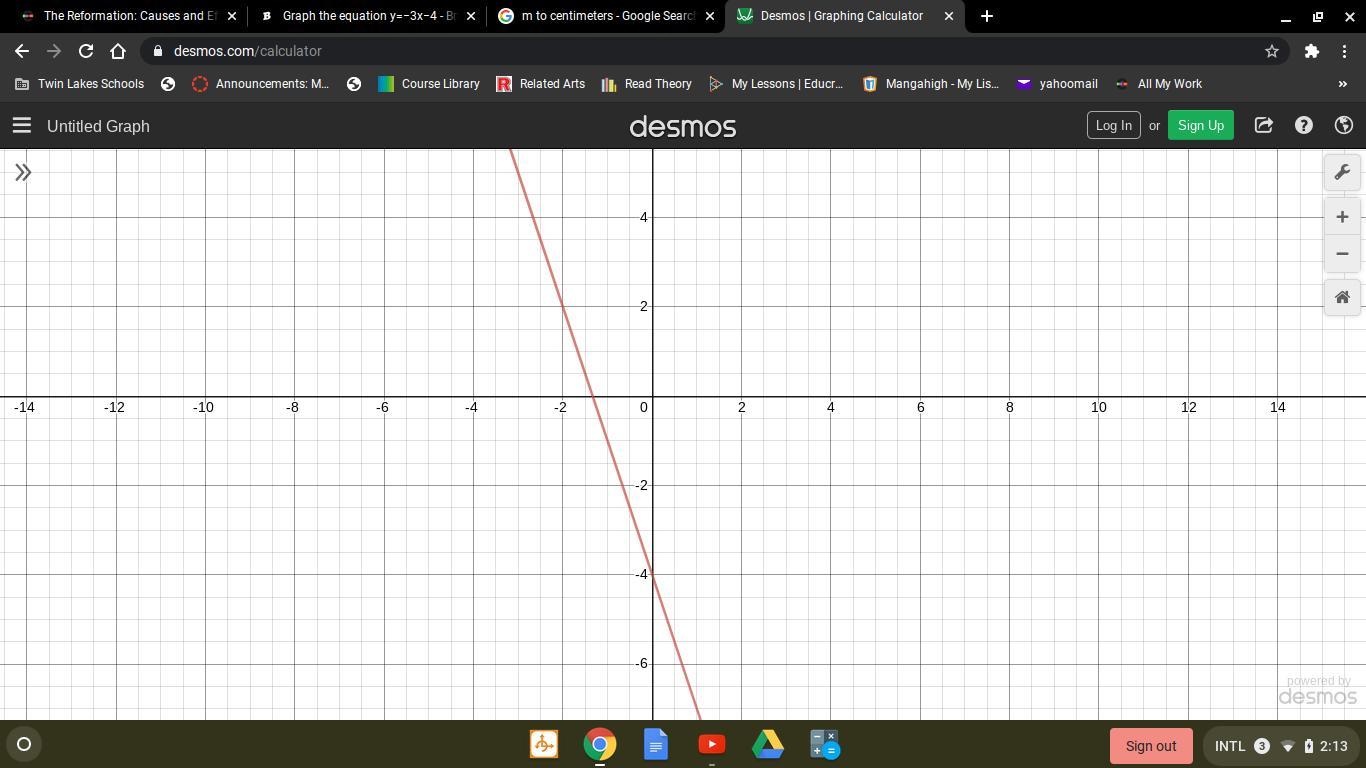Screen dimensions: 1366x768
Task: Open language globe menu
Action: coord(1344,125)
